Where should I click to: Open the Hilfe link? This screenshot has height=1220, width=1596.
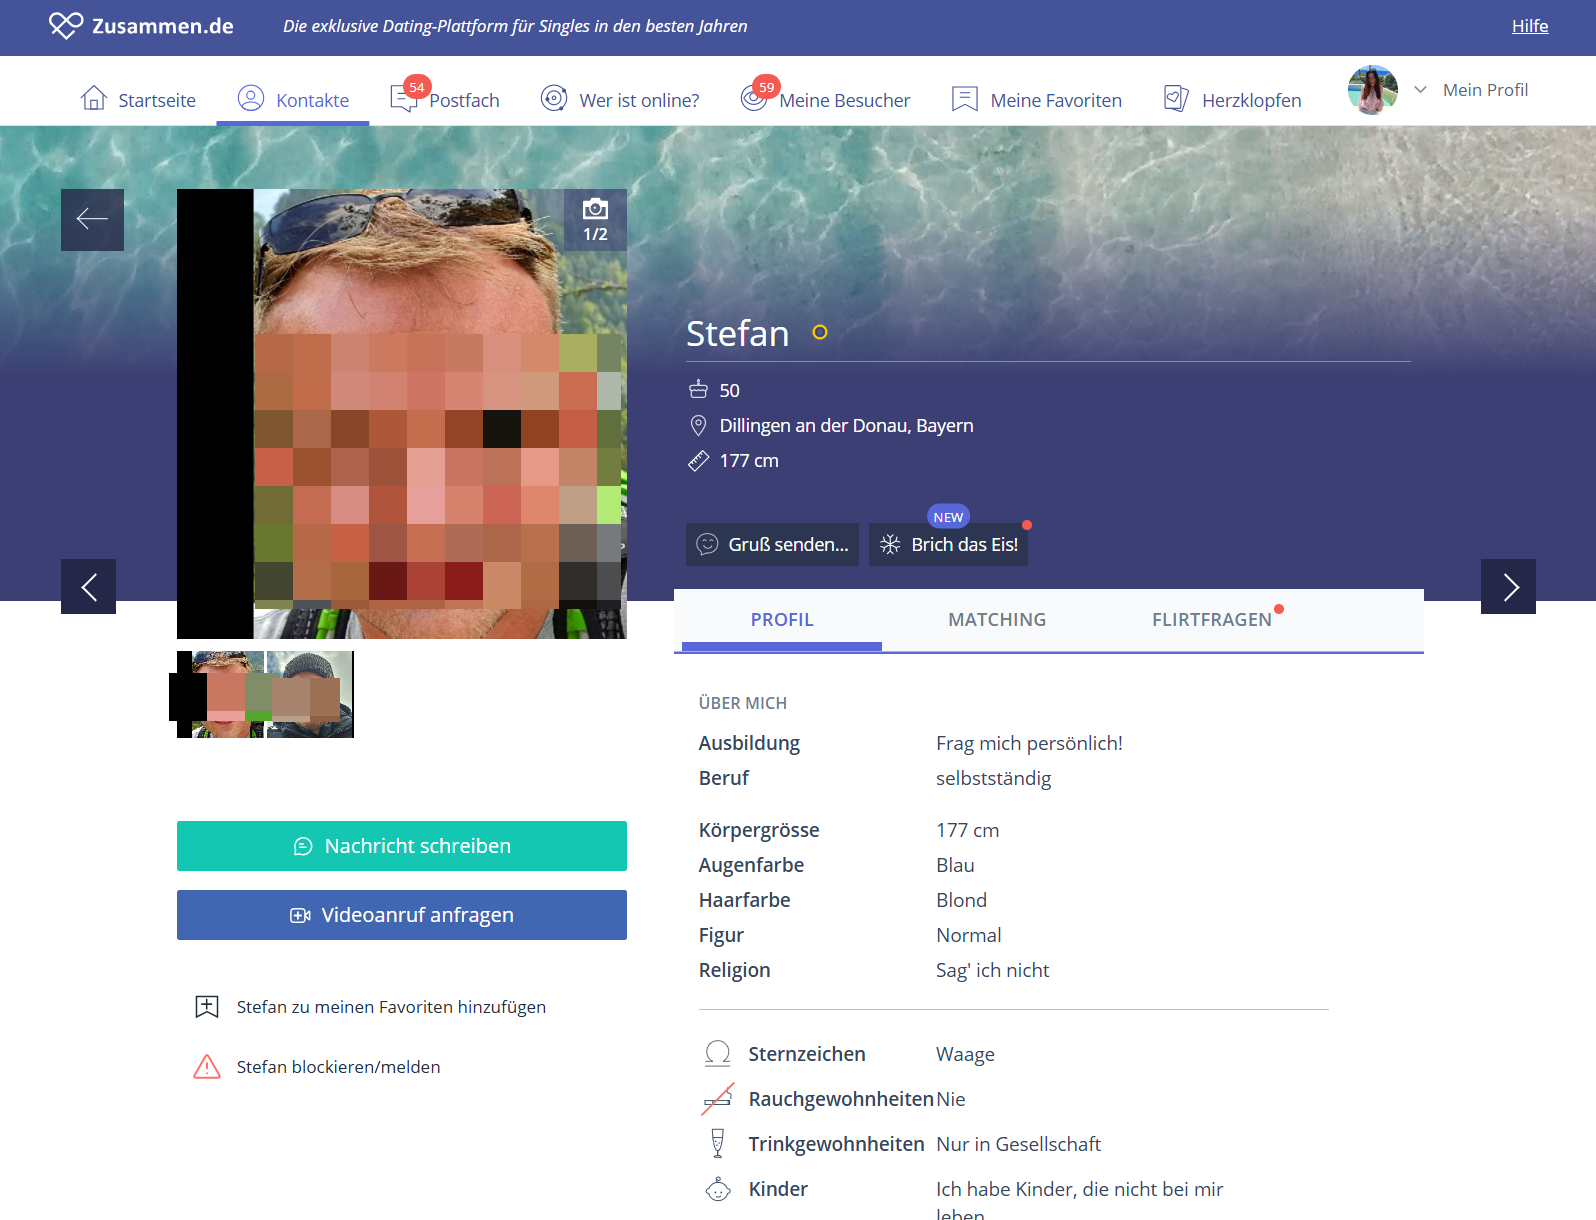[x=1530, y=26]
